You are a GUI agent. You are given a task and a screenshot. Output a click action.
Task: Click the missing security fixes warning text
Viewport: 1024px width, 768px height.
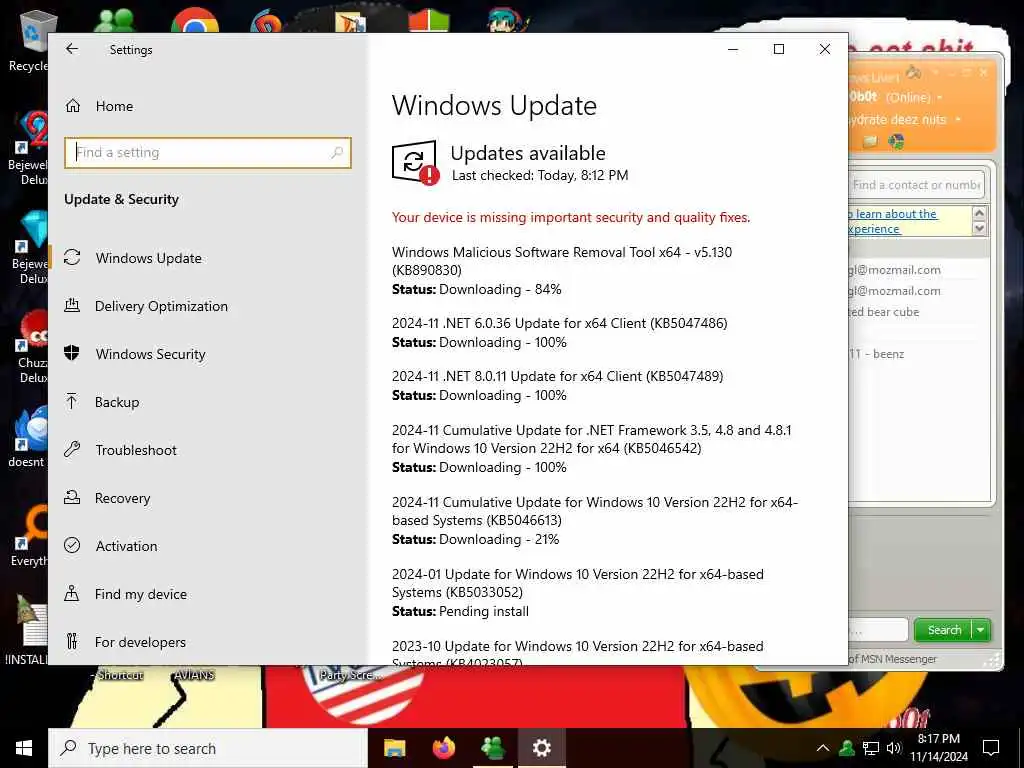click(571, 217)
